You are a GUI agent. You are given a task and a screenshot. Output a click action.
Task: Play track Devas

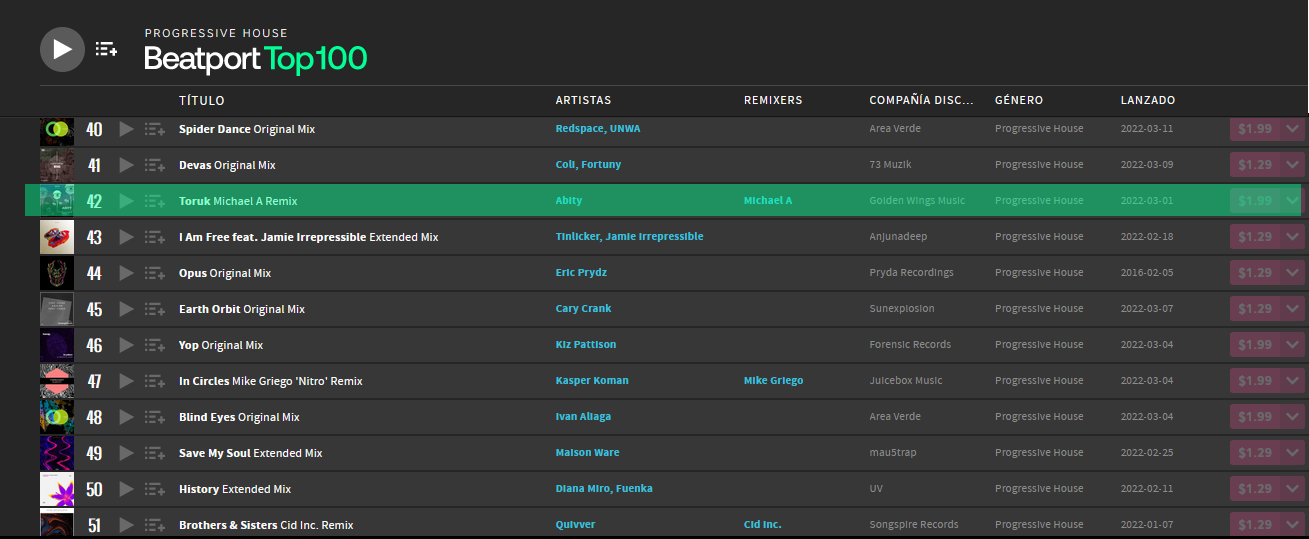(x=126, y=165)
